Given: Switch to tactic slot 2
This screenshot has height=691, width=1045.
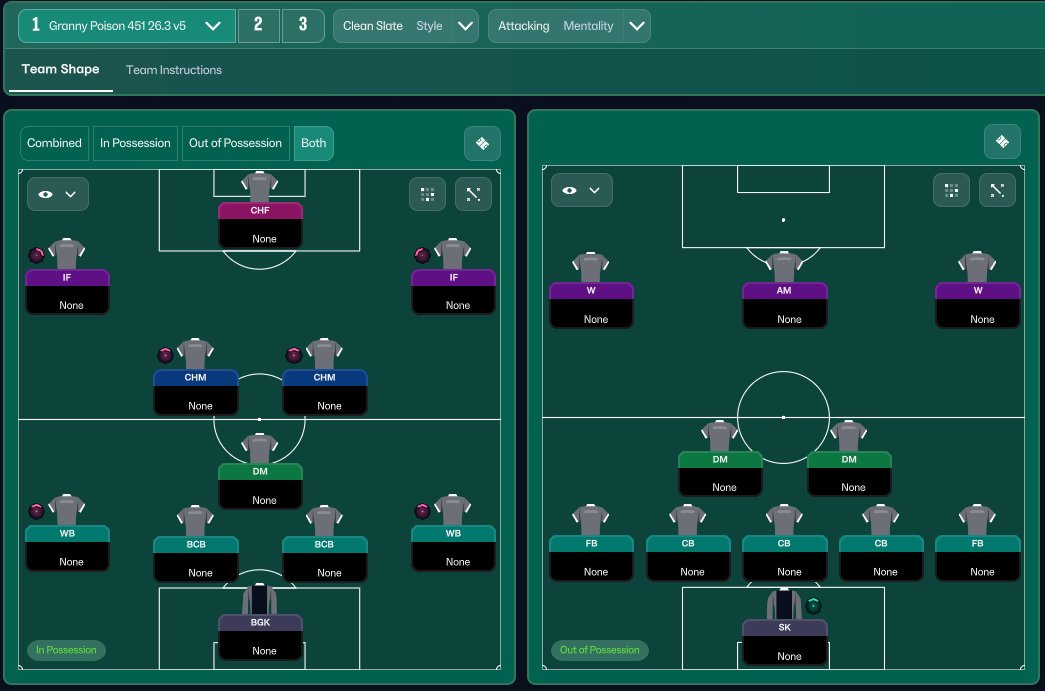Looking at the screenshot, I should point(259,26).
